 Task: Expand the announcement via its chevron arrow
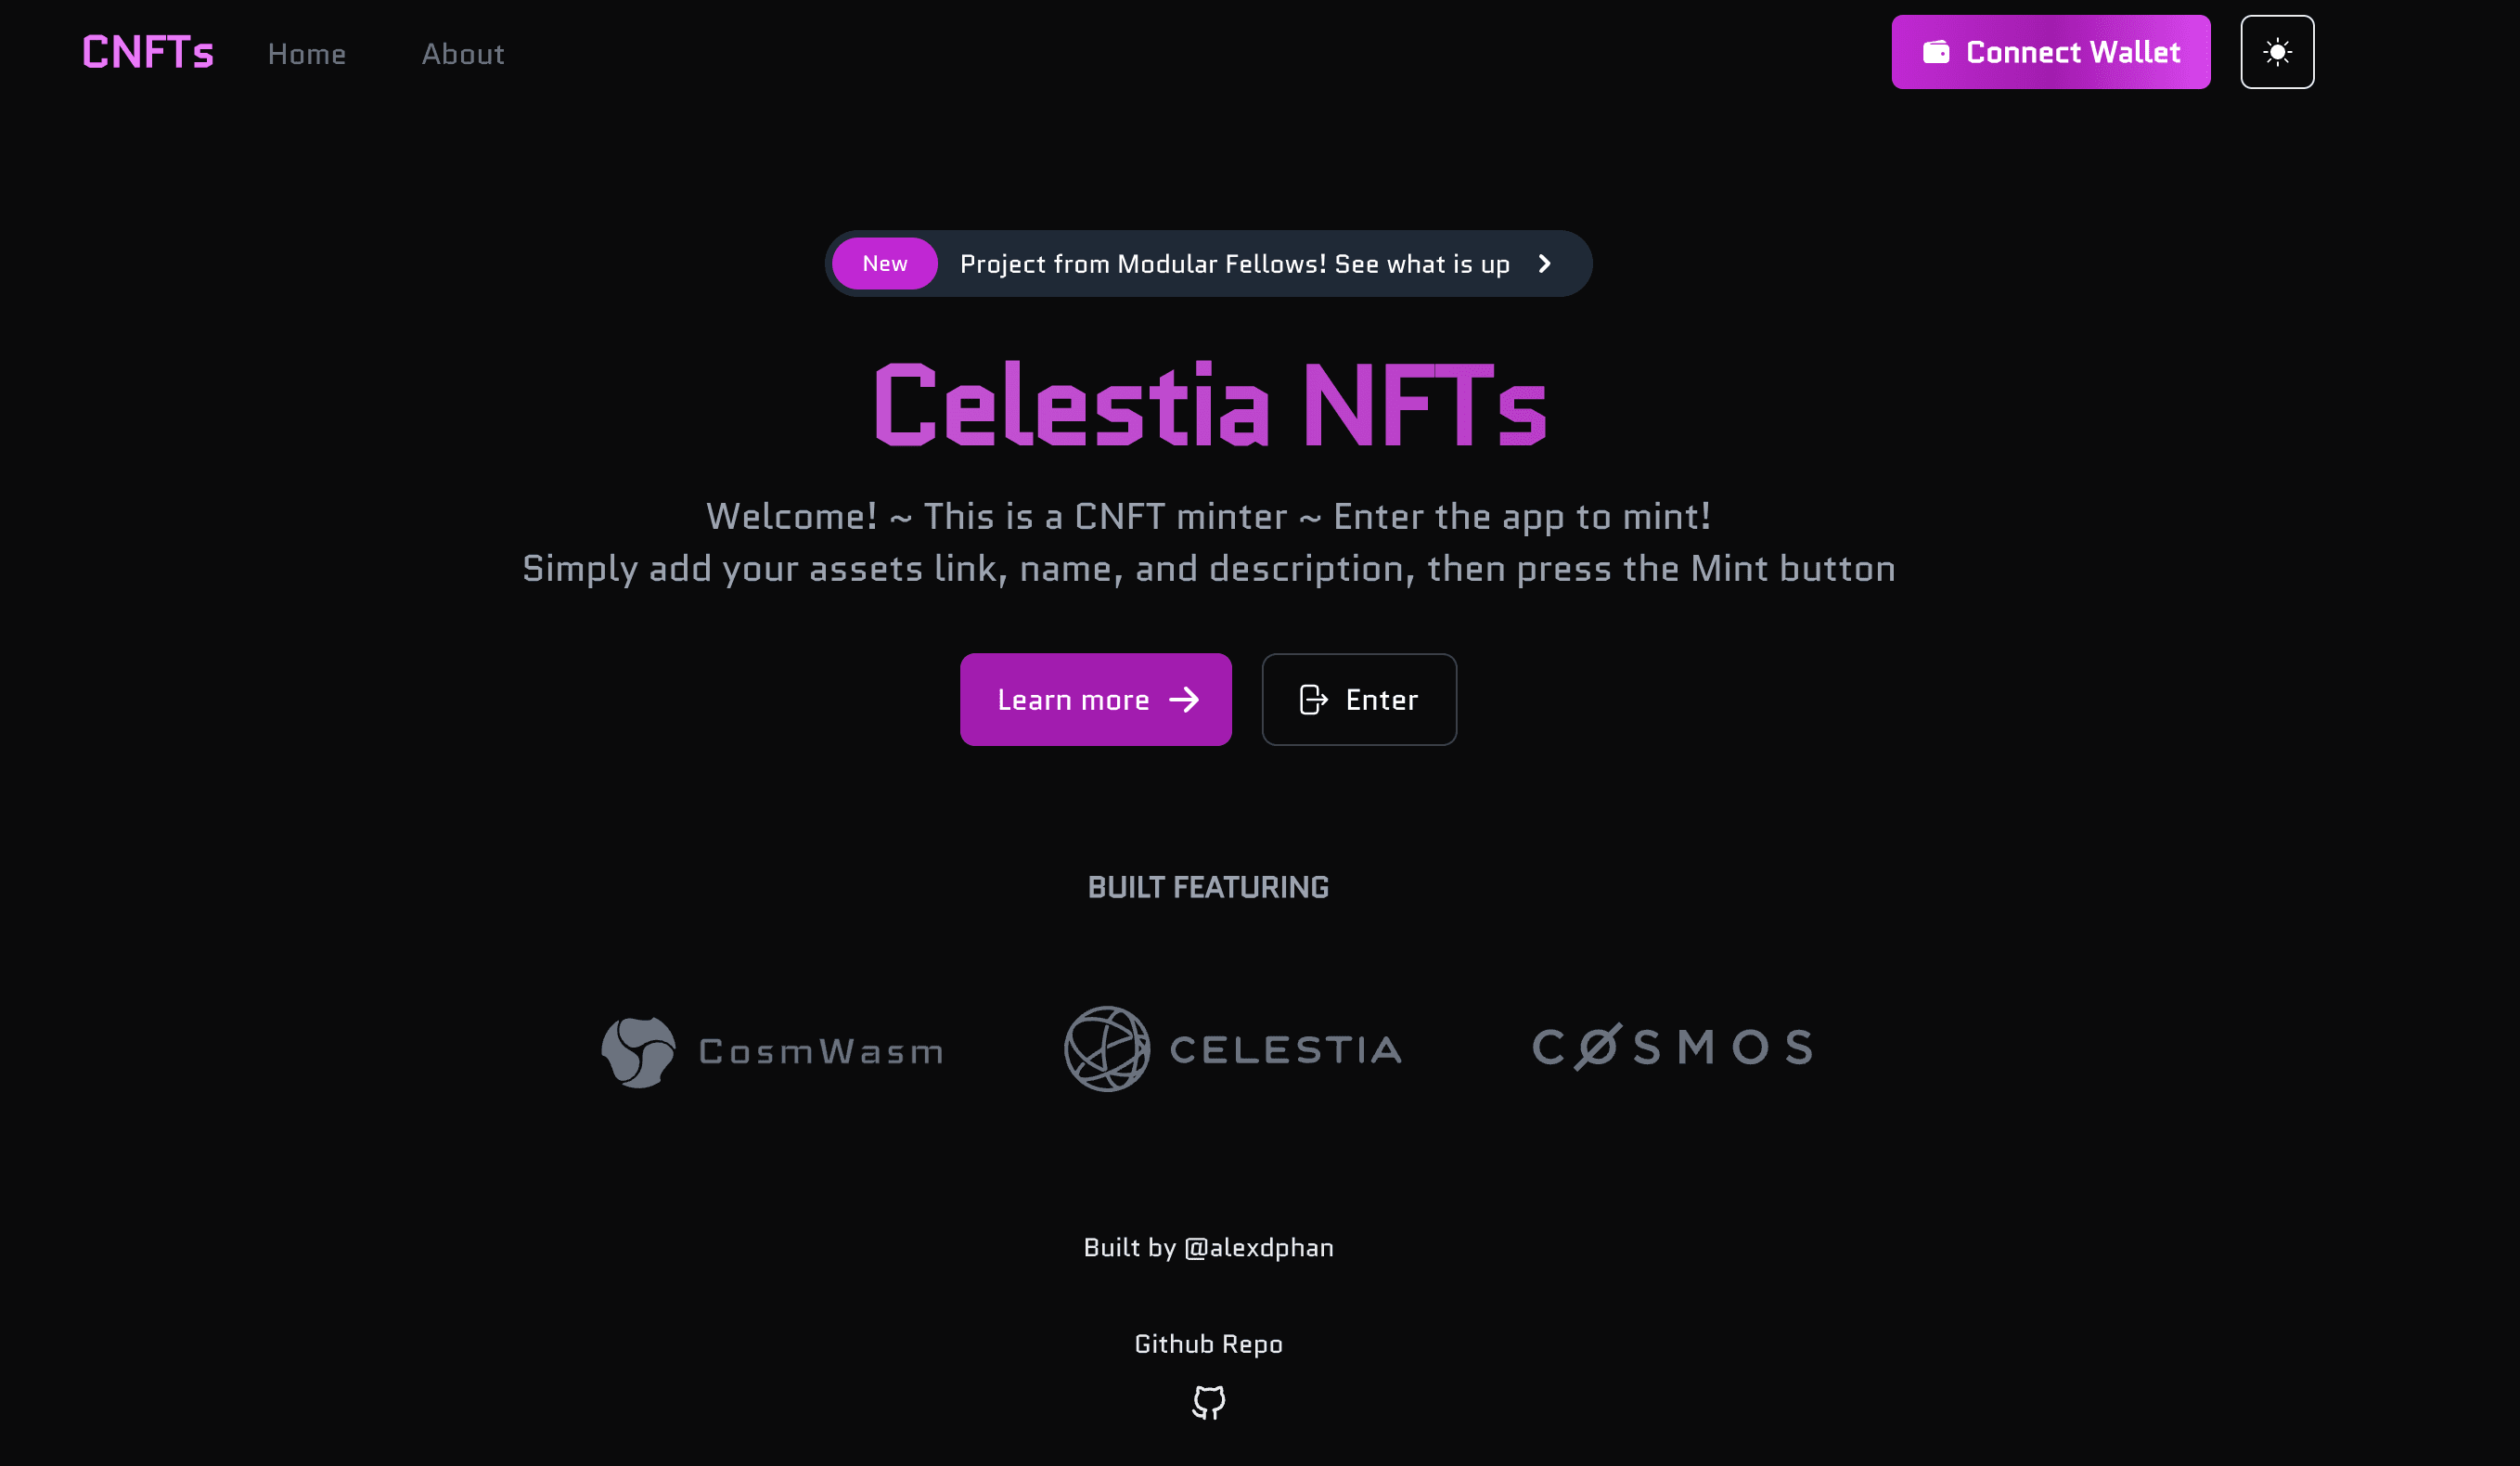[x=1545, y=264]
